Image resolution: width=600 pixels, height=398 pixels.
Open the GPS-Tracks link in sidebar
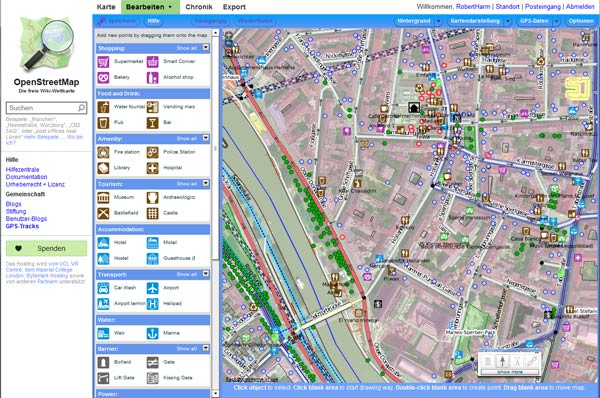tap(22, 226)
